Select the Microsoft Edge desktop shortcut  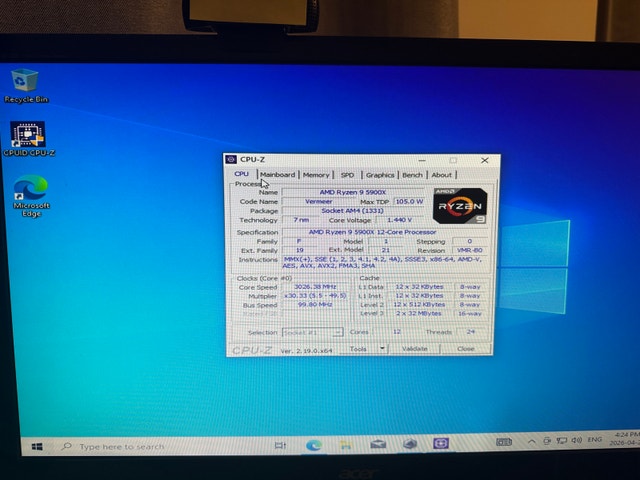click(31, 196)
